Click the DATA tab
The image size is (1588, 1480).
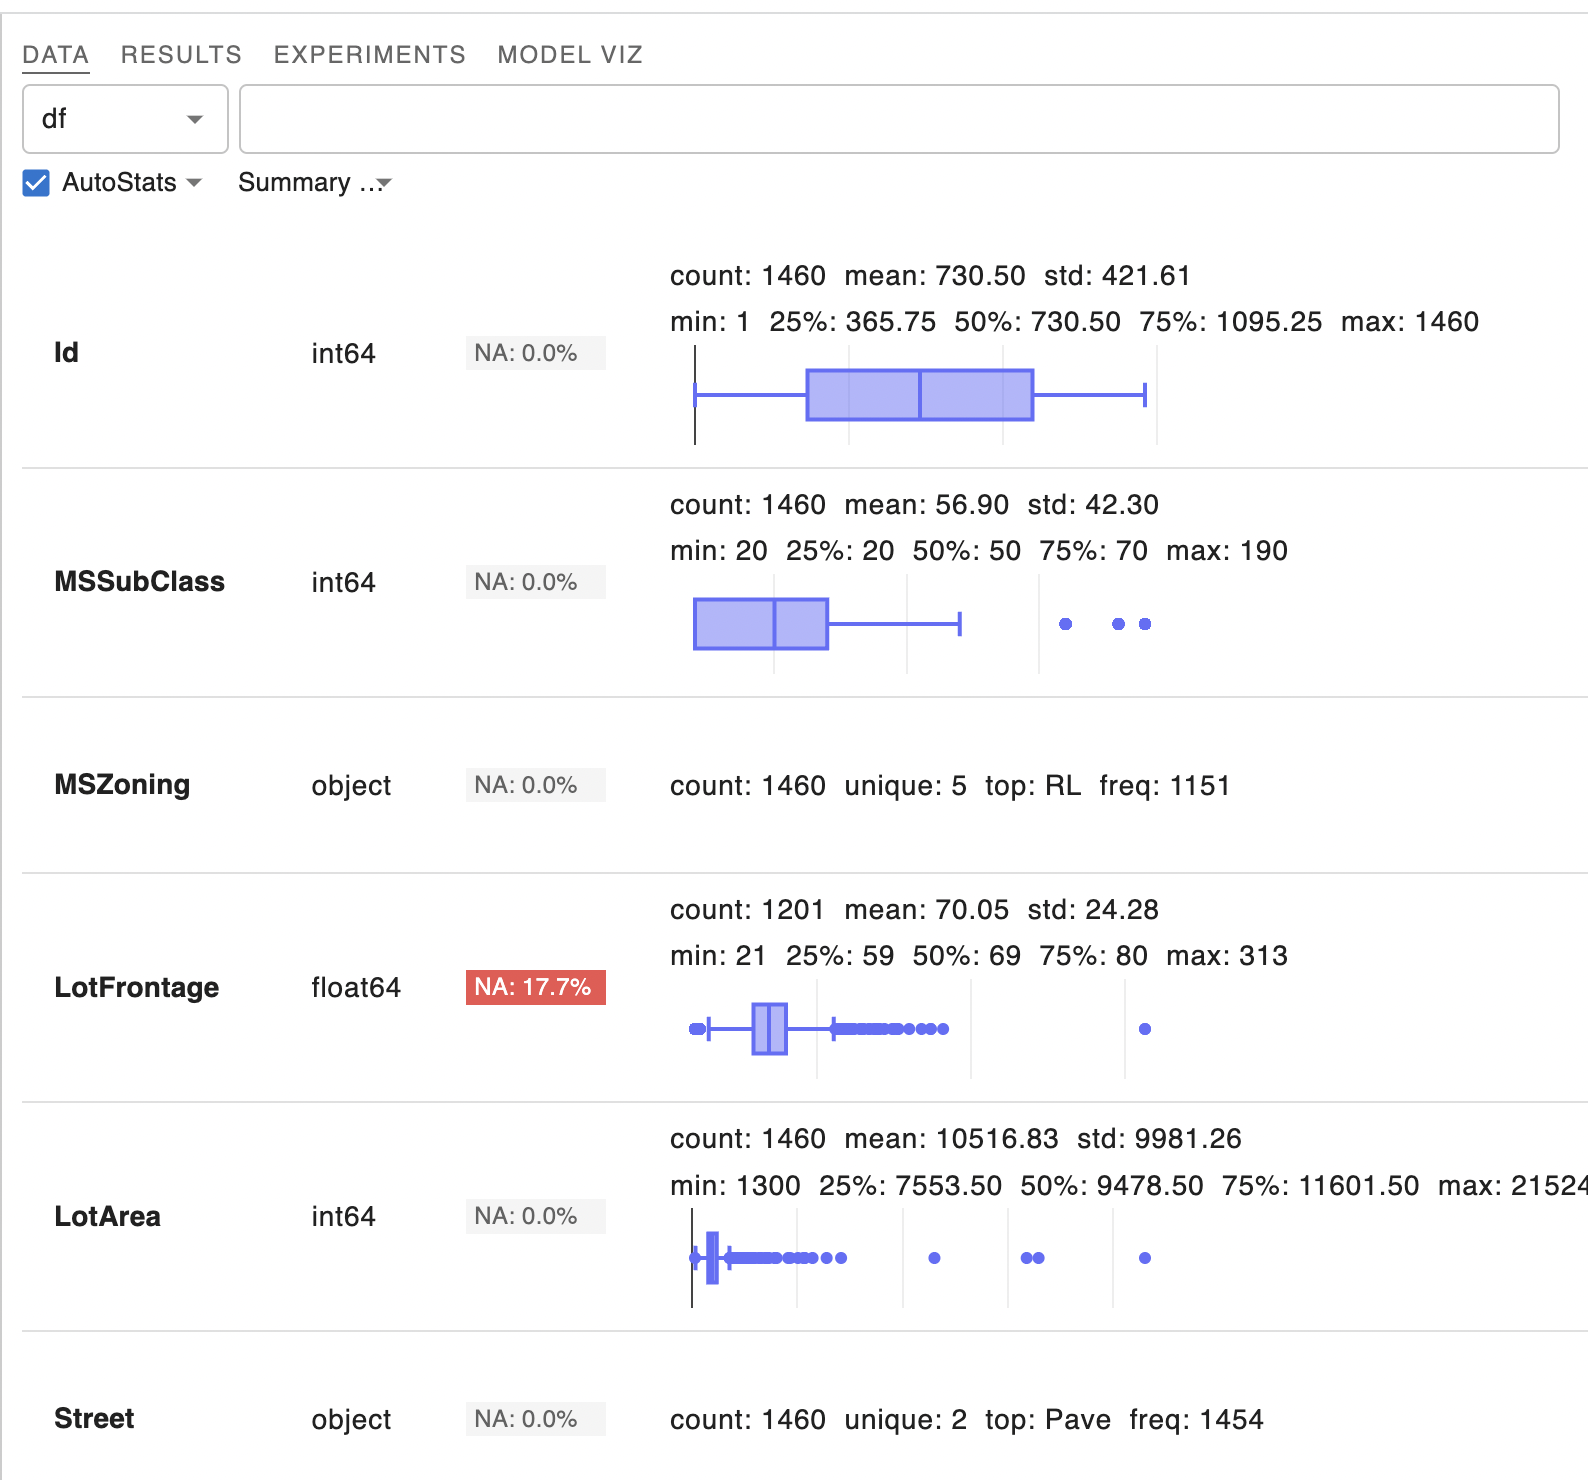click(56, 55)
